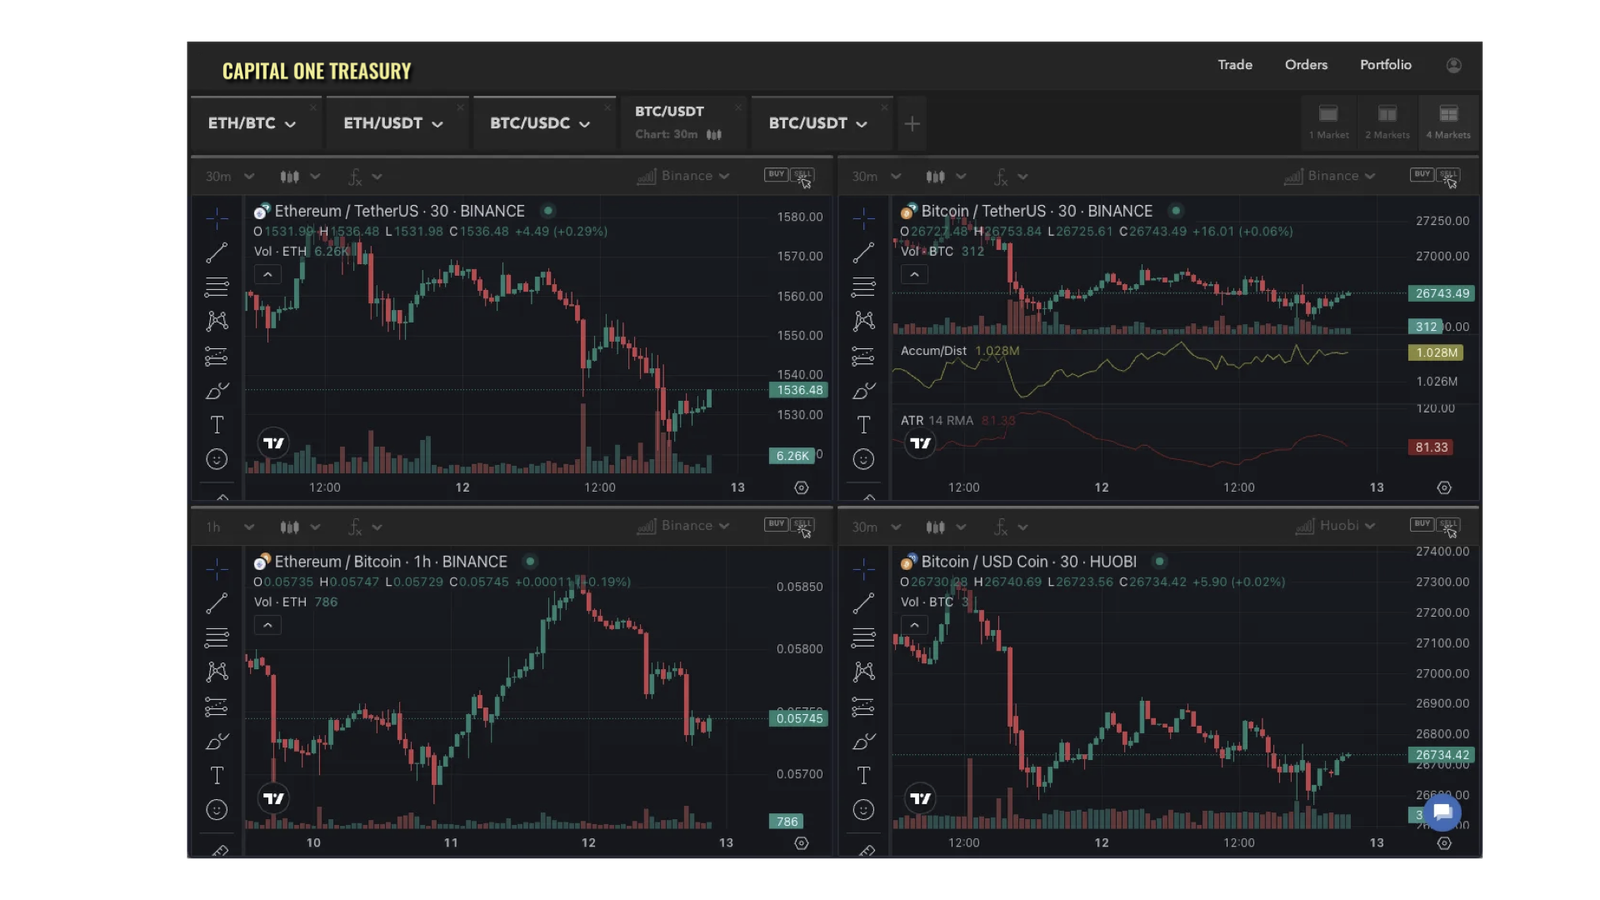Viewport: 1600px width, 900px height.
Task: Click the Accum/Dist indicator label
Action: (x=934, y=351)
